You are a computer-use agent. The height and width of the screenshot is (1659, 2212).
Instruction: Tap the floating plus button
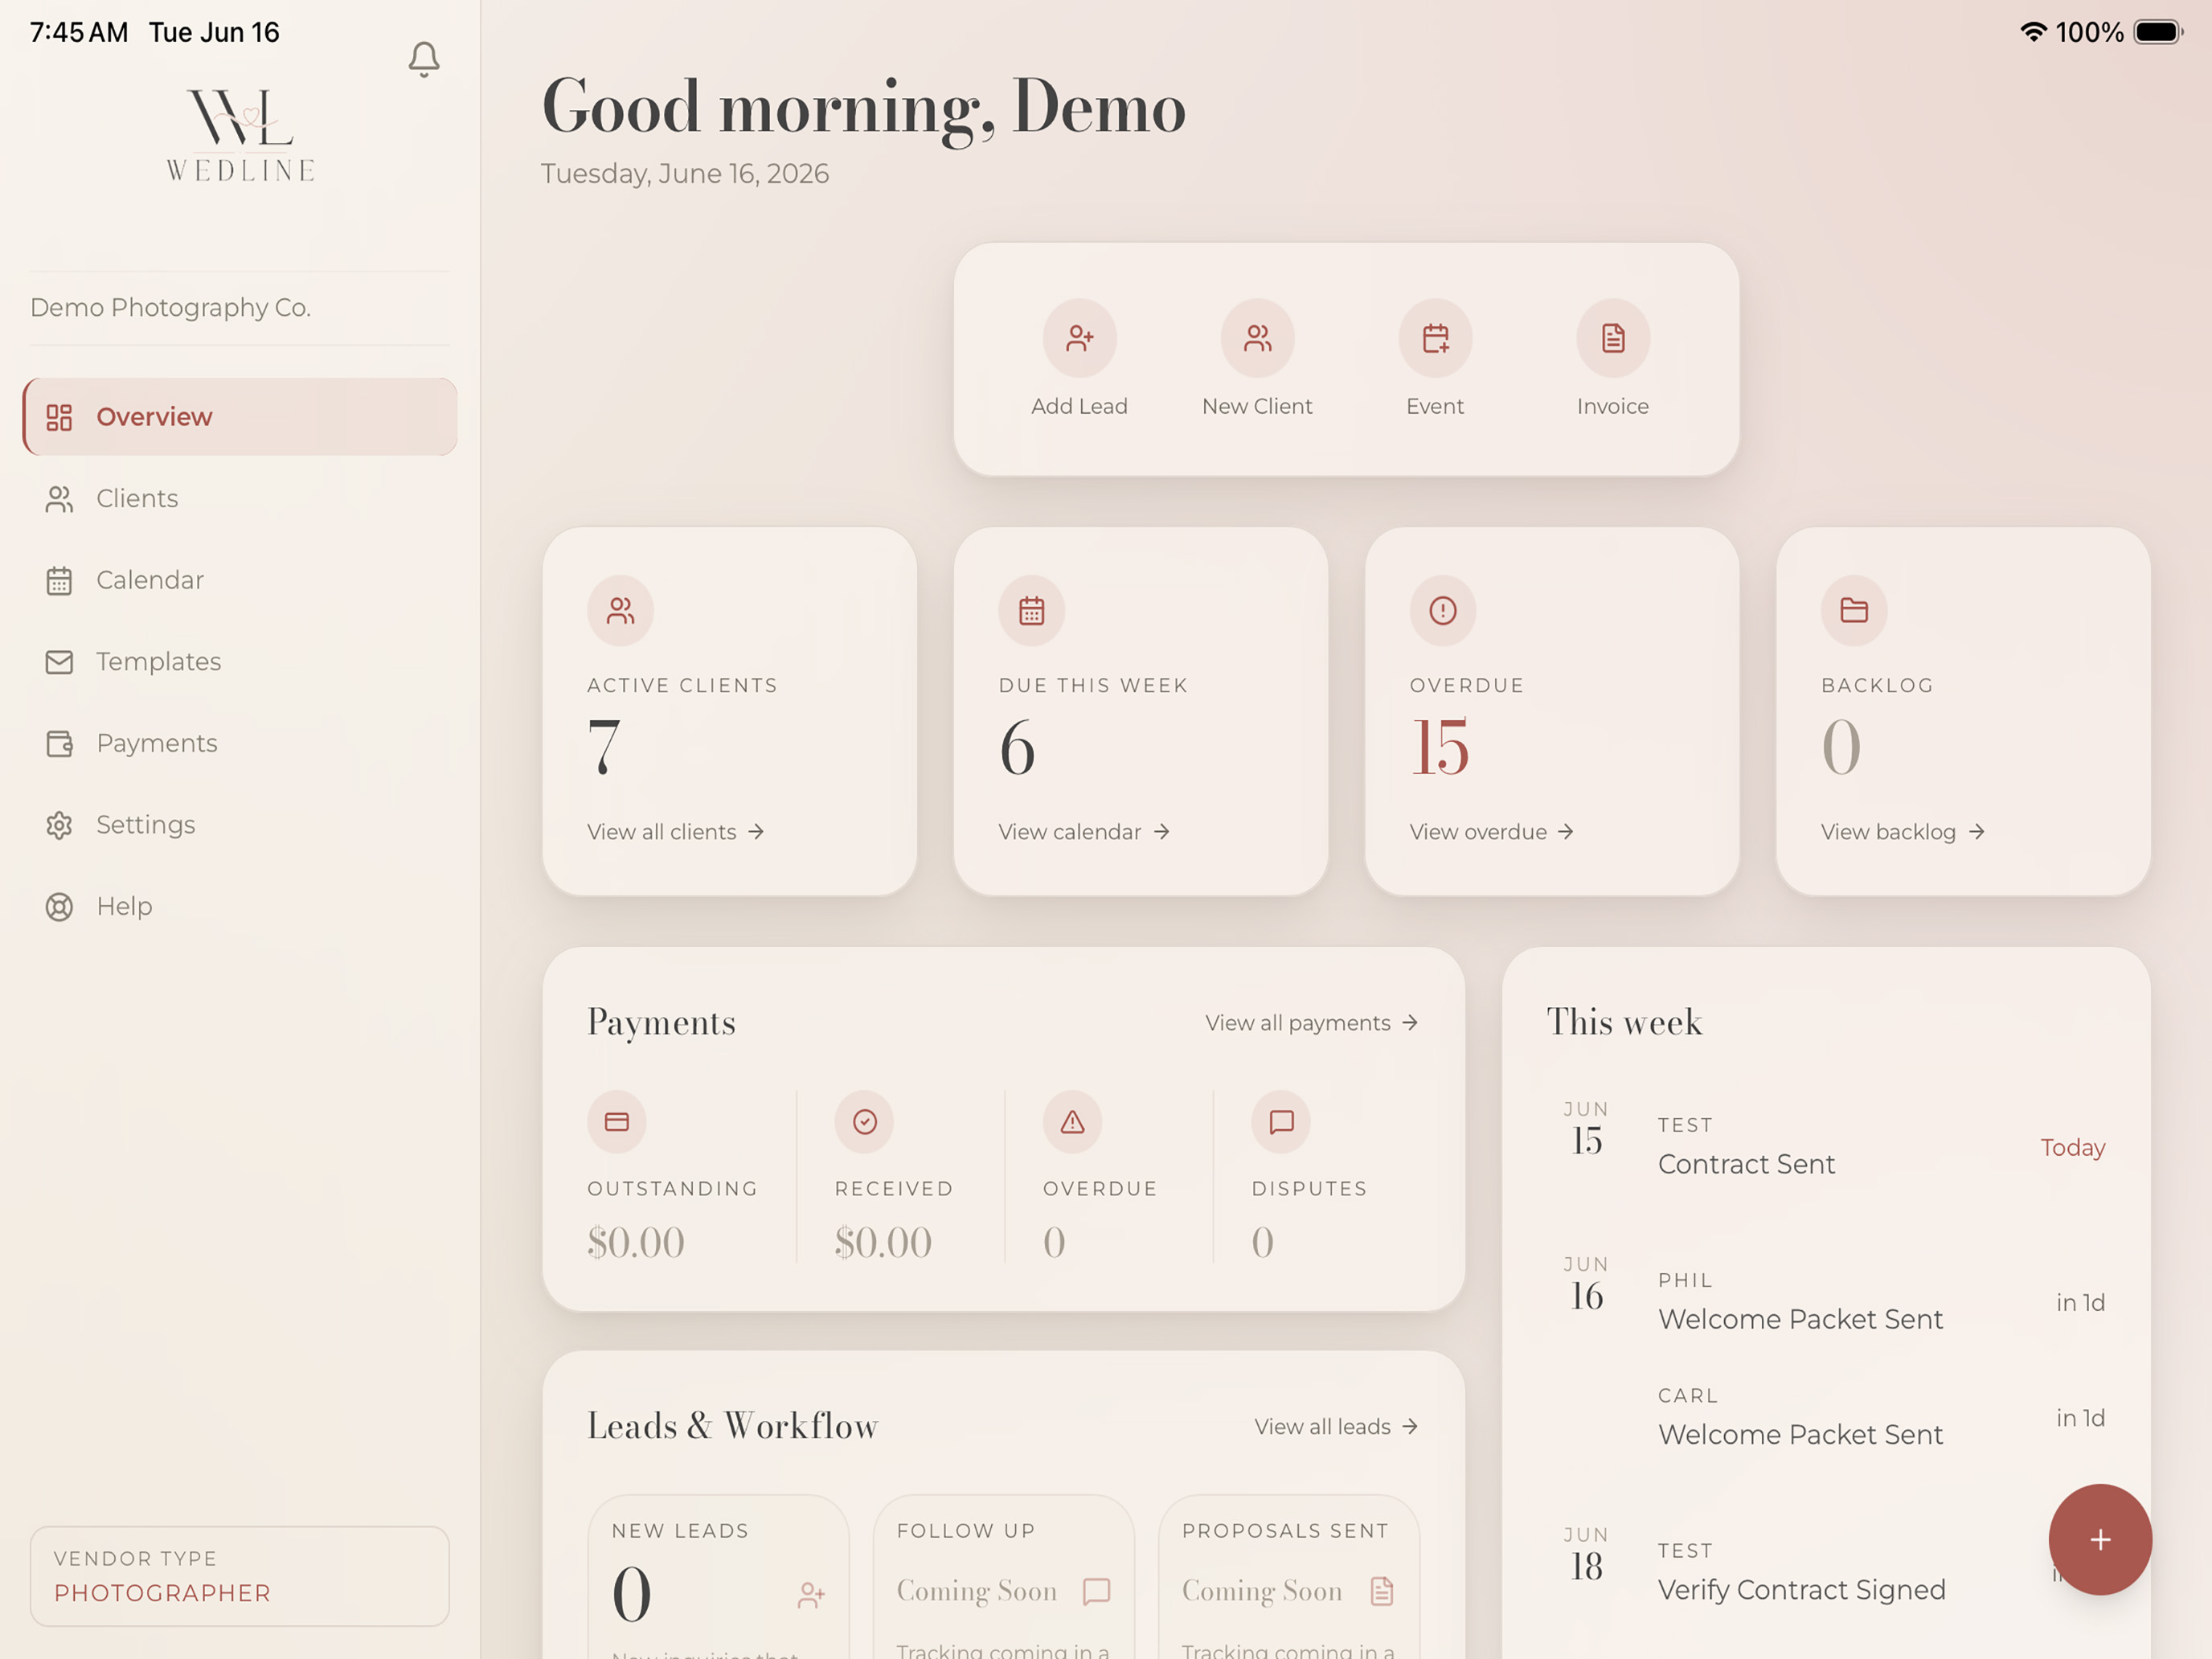(2100, 1539)
